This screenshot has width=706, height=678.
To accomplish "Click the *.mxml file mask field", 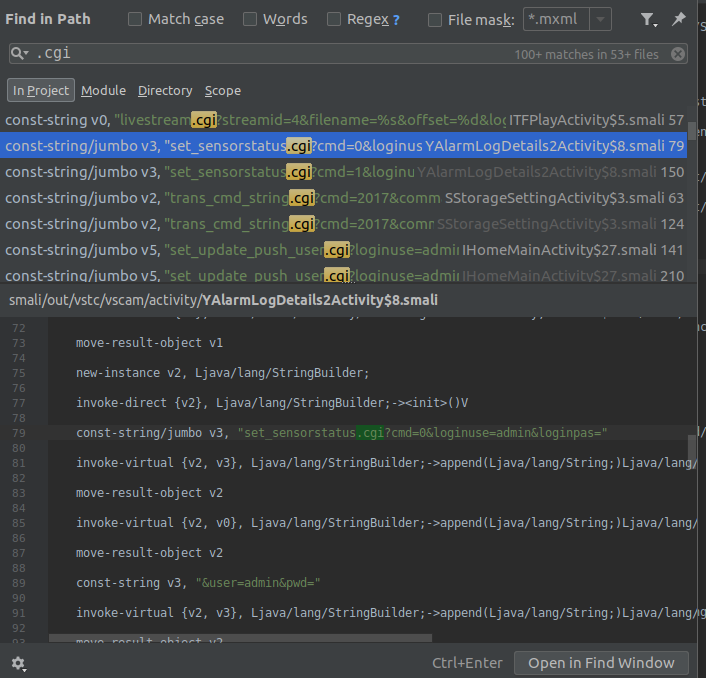I will click(x=557, y=19).
